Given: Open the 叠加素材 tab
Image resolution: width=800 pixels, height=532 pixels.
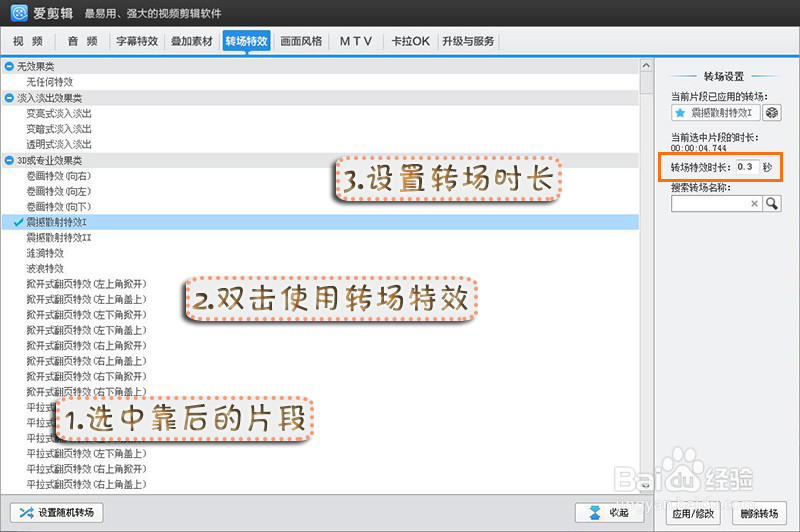Looking at the screenshot, I should pos(191,41).
